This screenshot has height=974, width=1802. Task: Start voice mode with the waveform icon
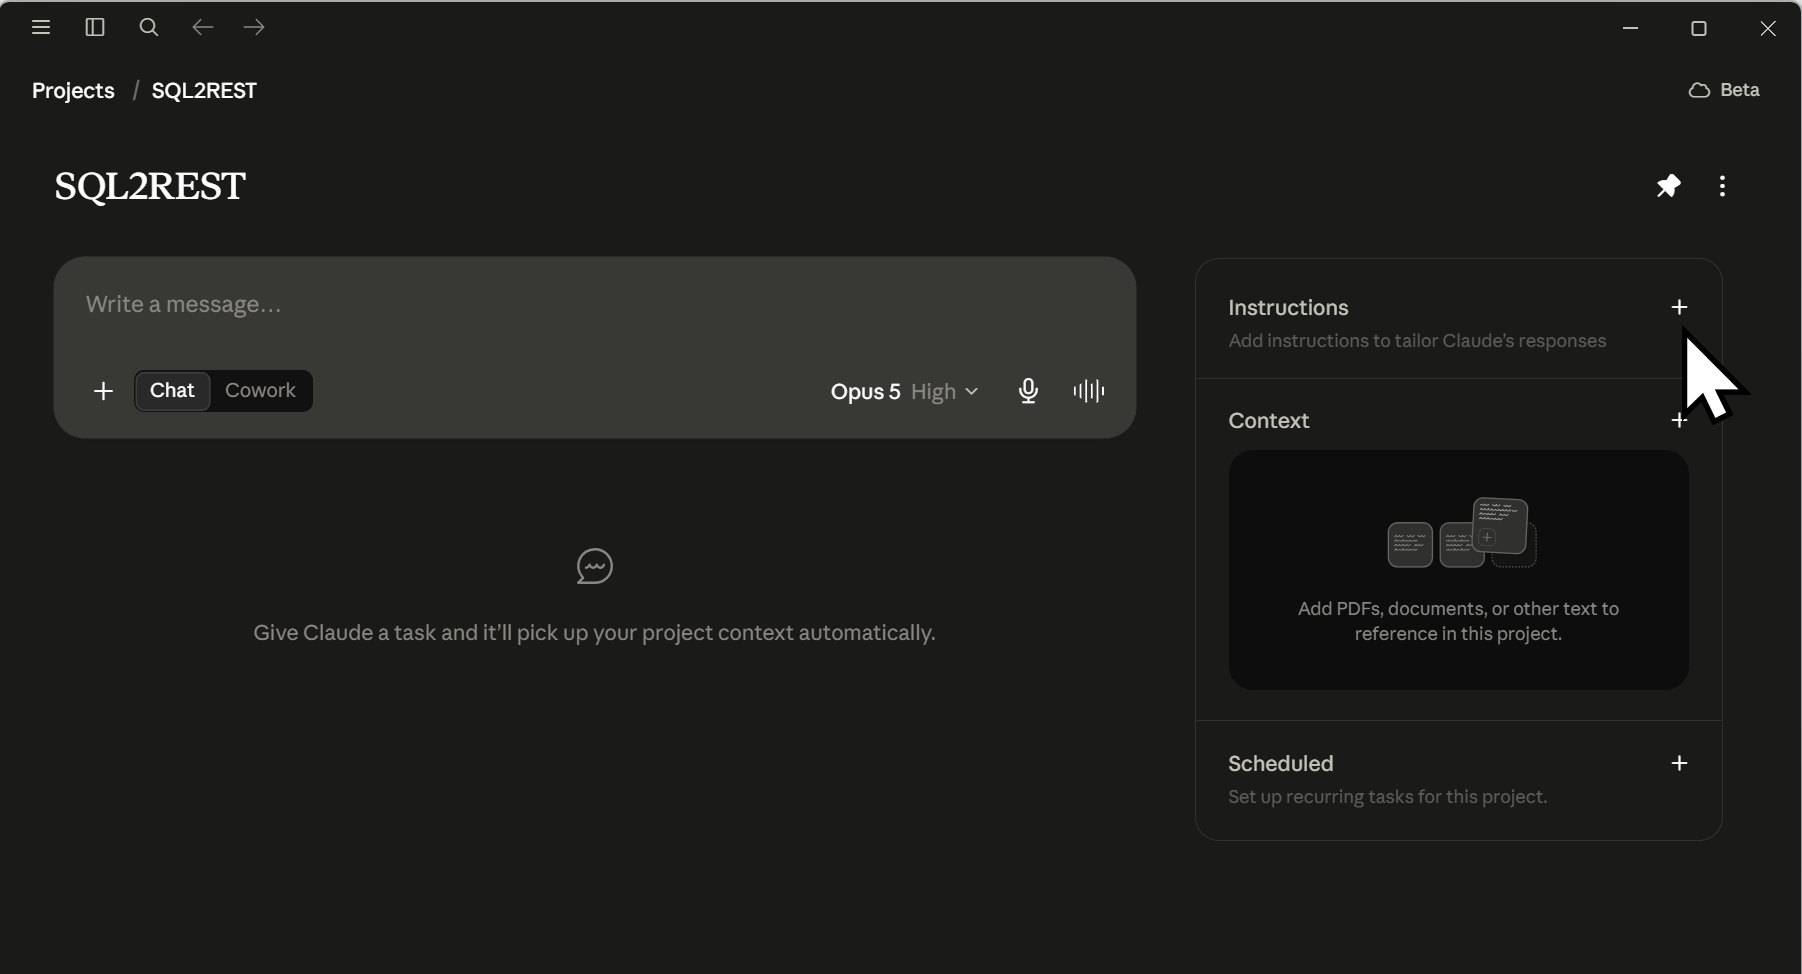click(x=1089, y=391)
